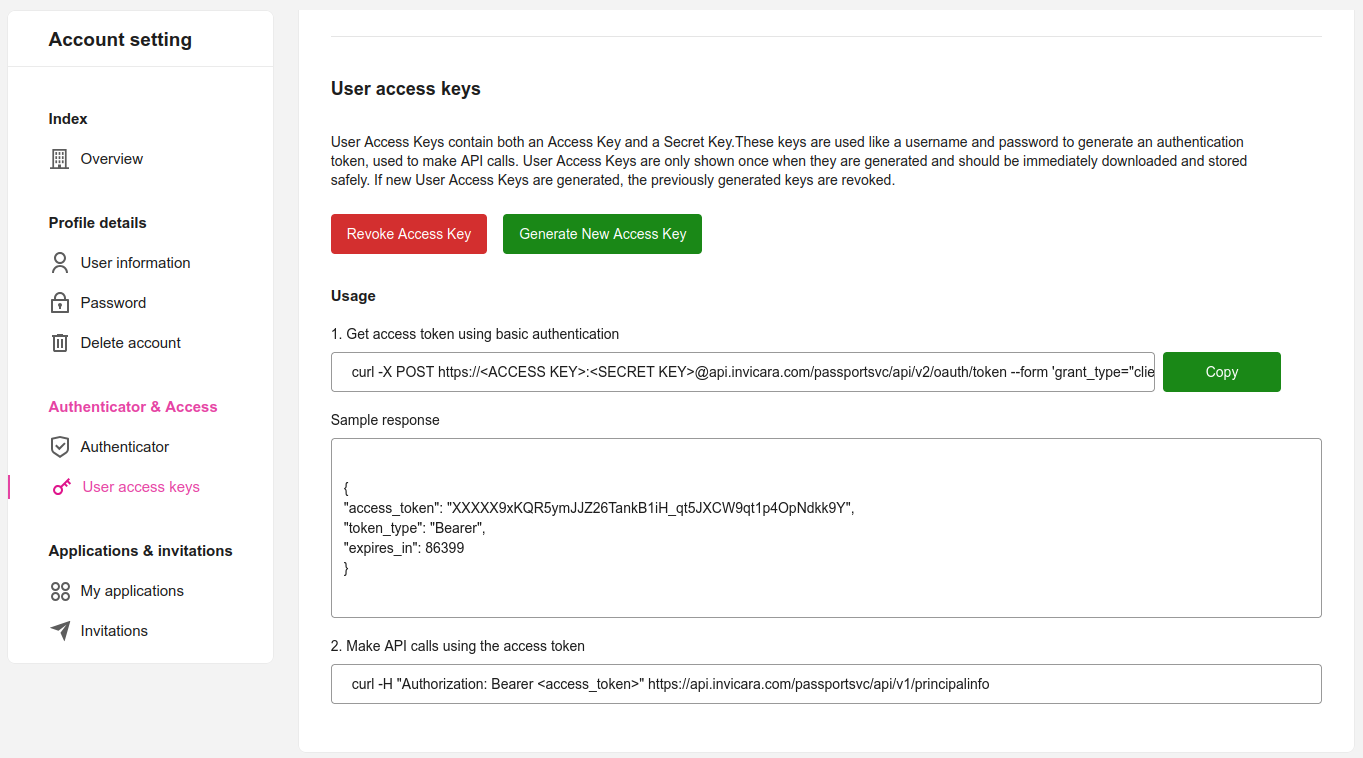
Task: Open the Password settings page
Action: 113,303
